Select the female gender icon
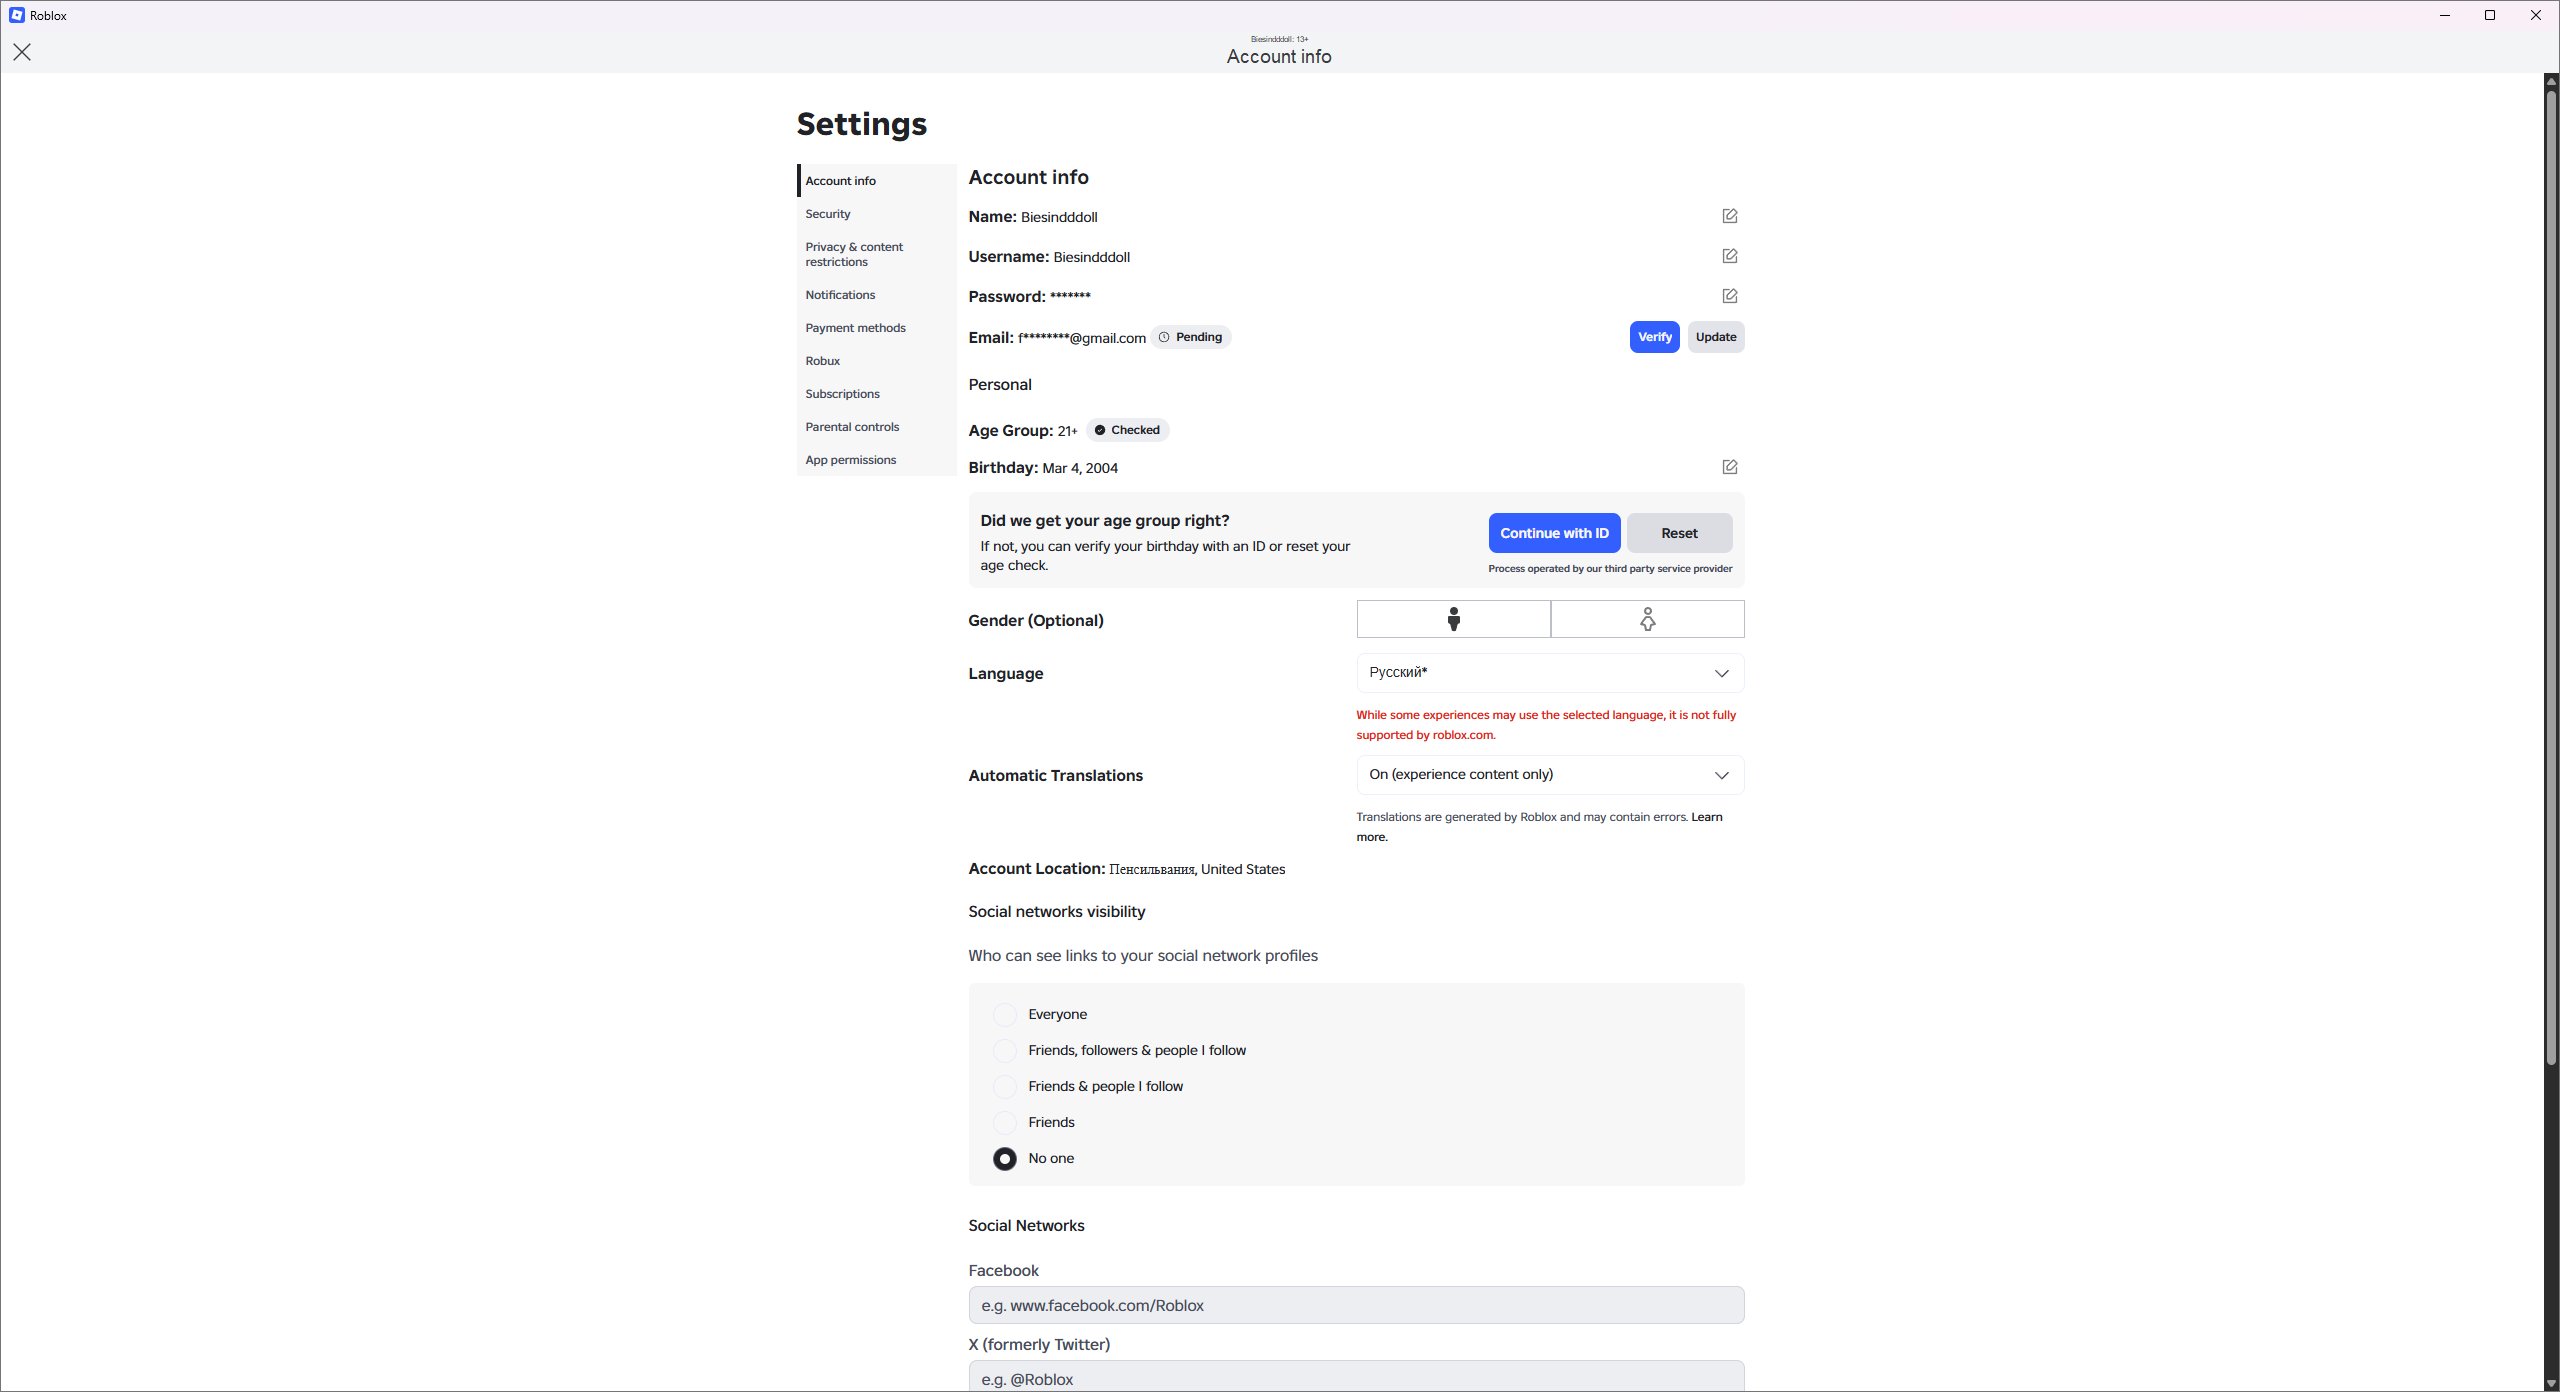Screen dimensions: 2560x1392 click(x=1647, y=619)
